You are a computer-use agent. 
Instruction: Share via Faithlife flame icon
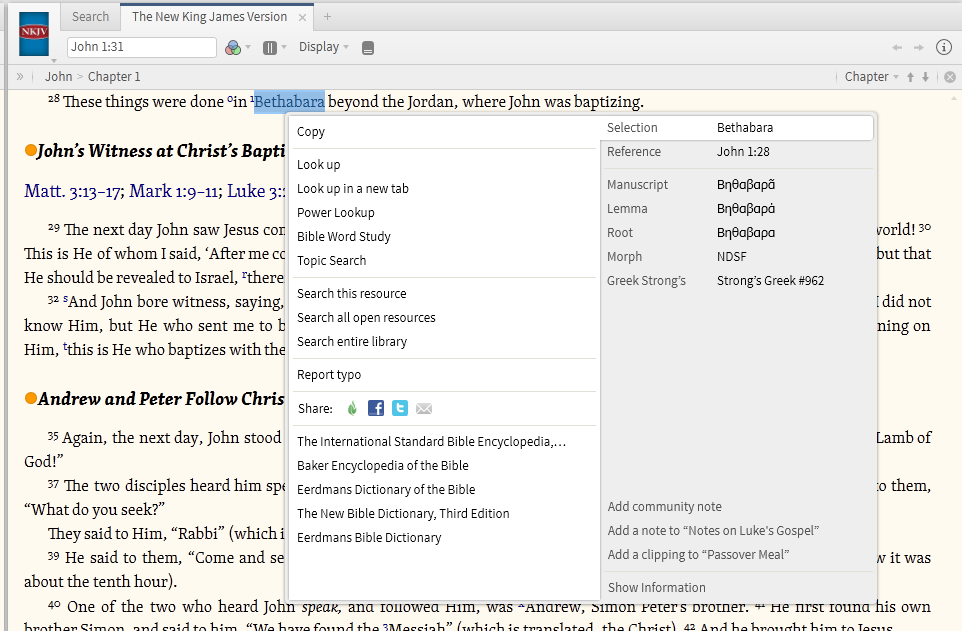[x=352, y=408]
